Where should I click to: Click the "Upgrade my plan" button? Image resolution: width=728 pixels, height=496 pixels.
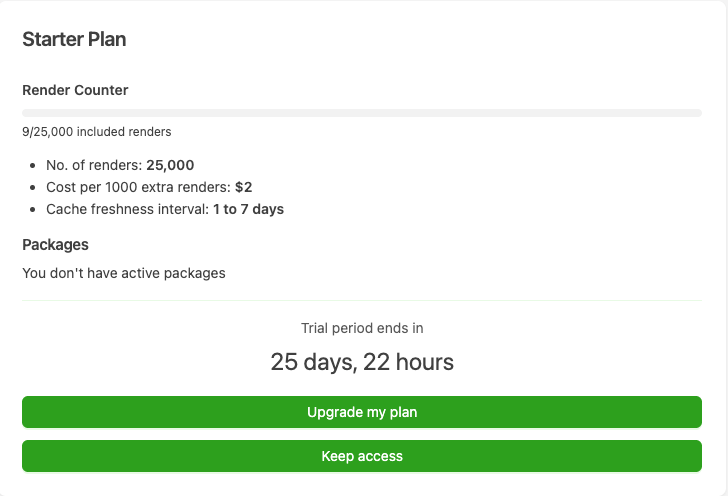(x=362, y=412)
